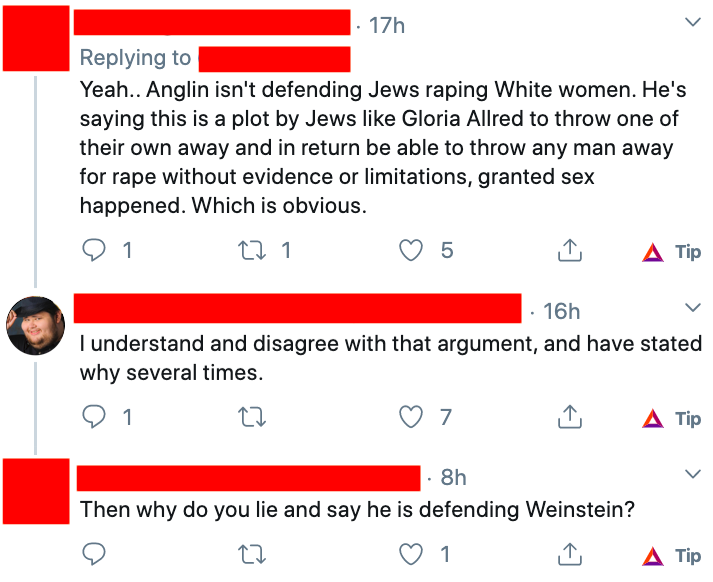The image size is (713, 582).
Task: Click the Tip button on the 8h tweet
Action: click(x=673, y=553)
